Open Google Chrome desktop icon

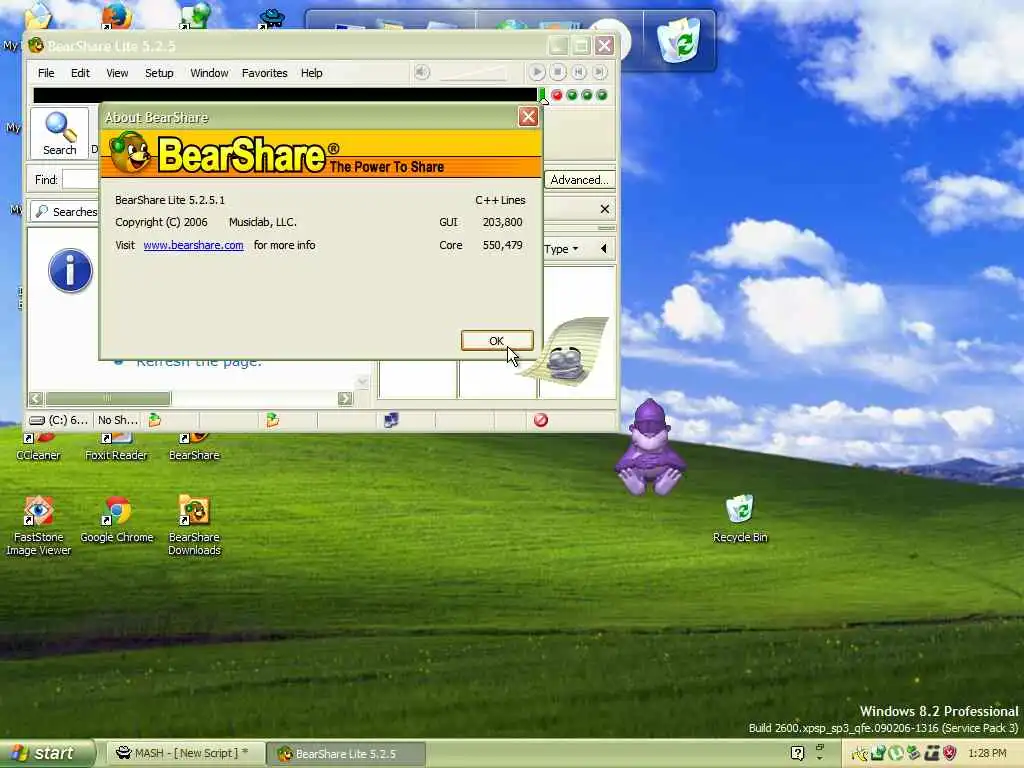[x=117, y=520]
